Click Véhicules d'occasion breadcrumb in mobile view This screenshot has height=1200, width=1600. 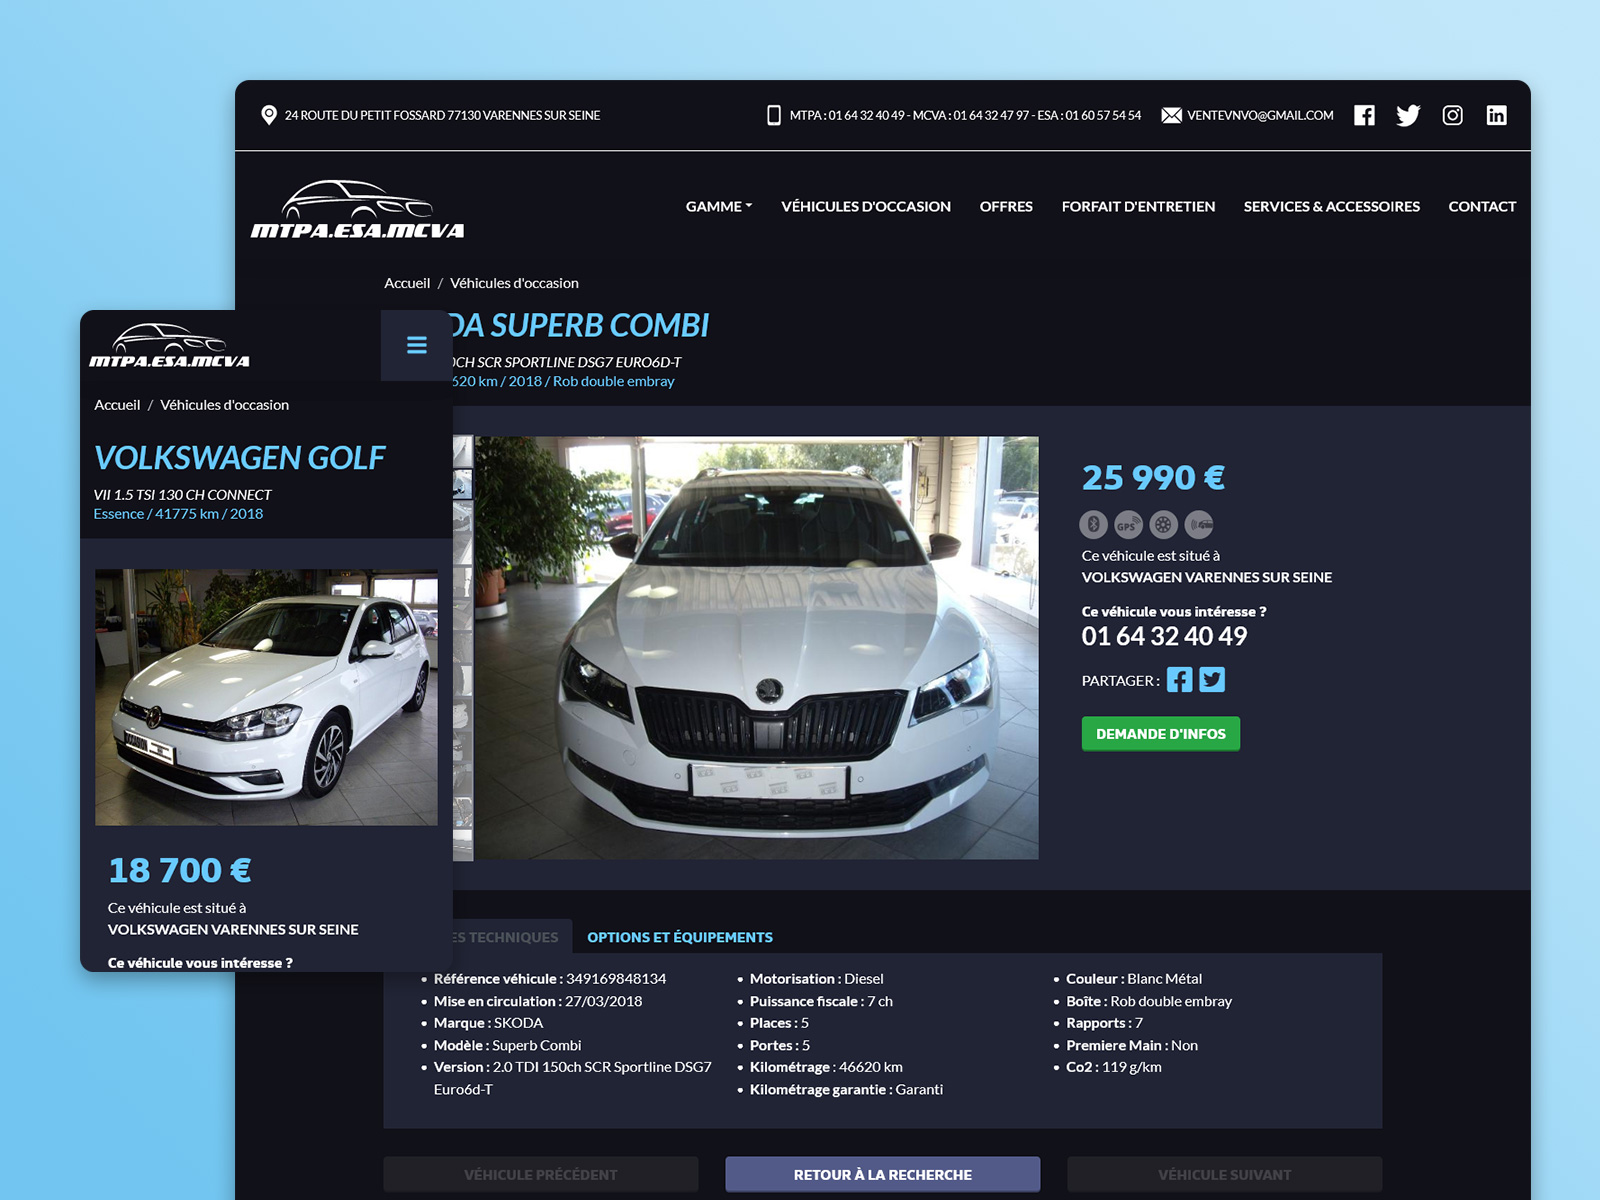click(x=224, y=405)
